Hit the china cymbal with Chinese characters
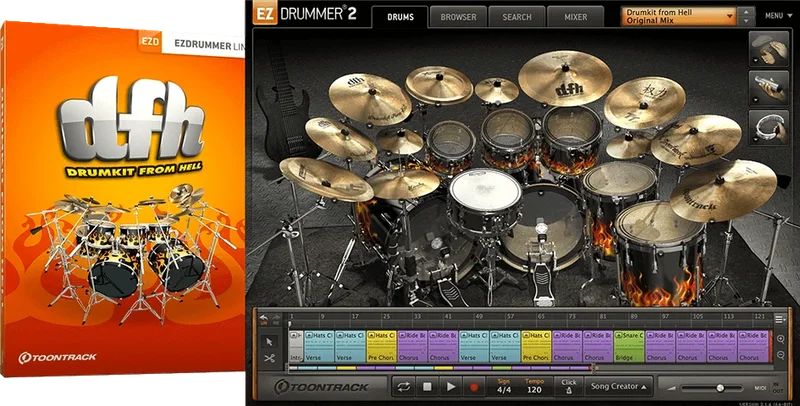The width and height of the screenshot is (800, 406). pyautogui.click(x=644, y=102)
